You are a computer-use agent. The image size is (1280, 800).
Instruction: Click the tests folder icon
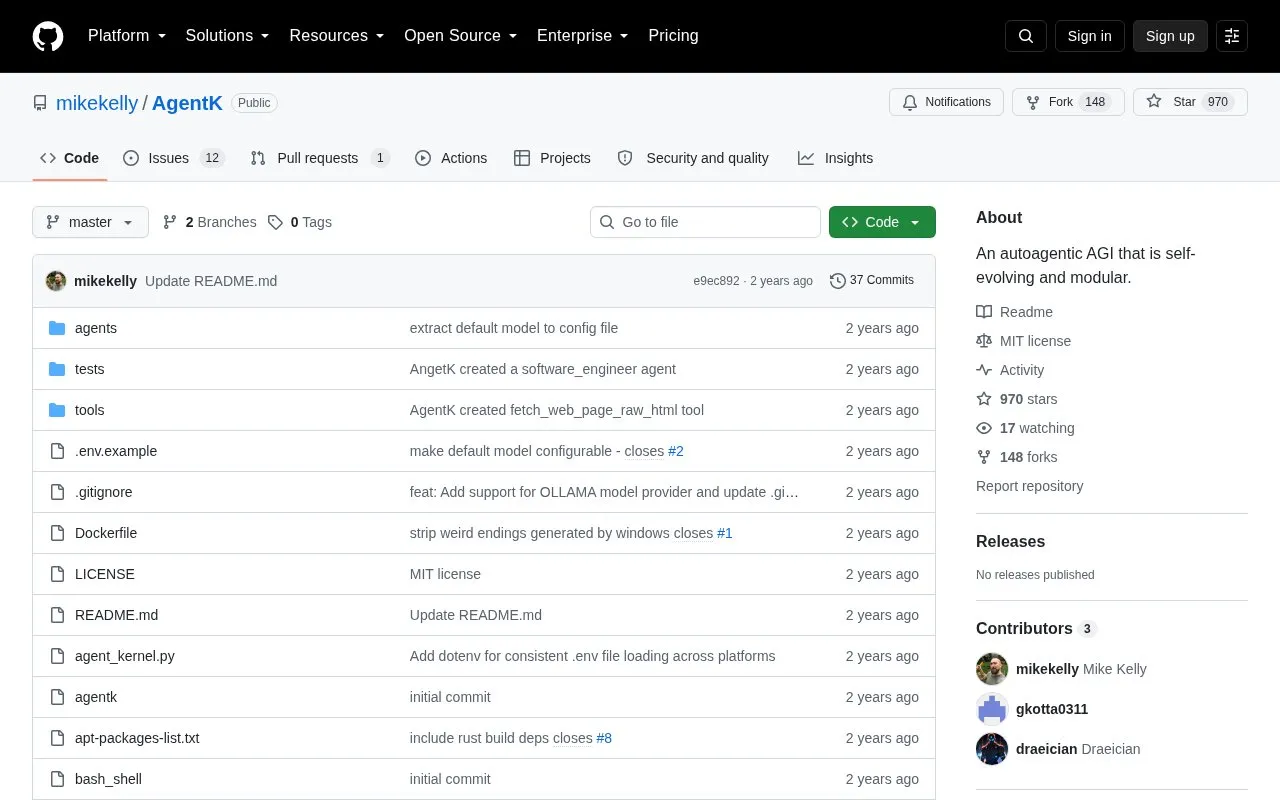(x=57, y=369)
